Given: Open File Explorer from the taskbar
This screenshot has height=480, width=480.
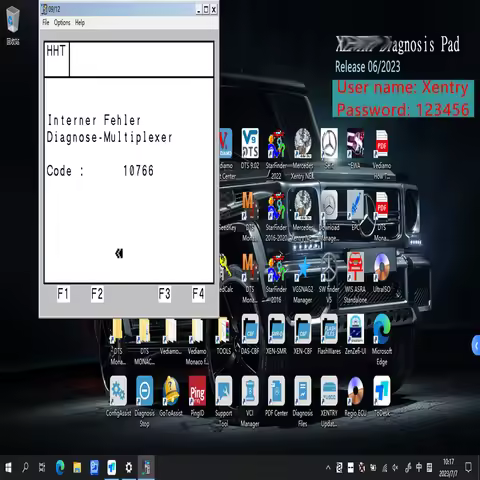Looking at the screenshot, I should click(x=77, y=468).
